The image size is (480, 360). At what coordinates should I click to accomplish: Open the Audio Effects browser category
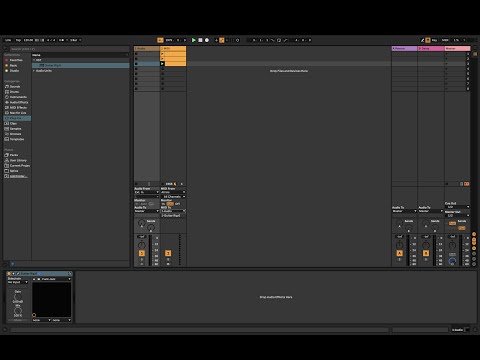[19, 102]
